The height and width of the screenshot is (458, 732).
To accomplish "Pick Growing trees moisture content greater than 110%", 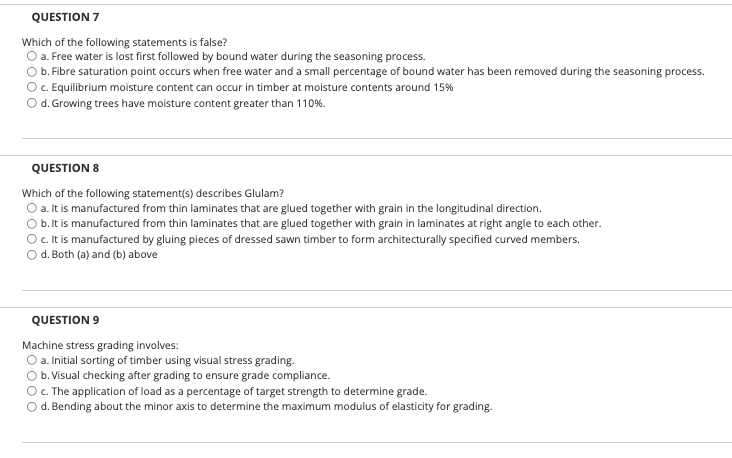I will [31, 103].
